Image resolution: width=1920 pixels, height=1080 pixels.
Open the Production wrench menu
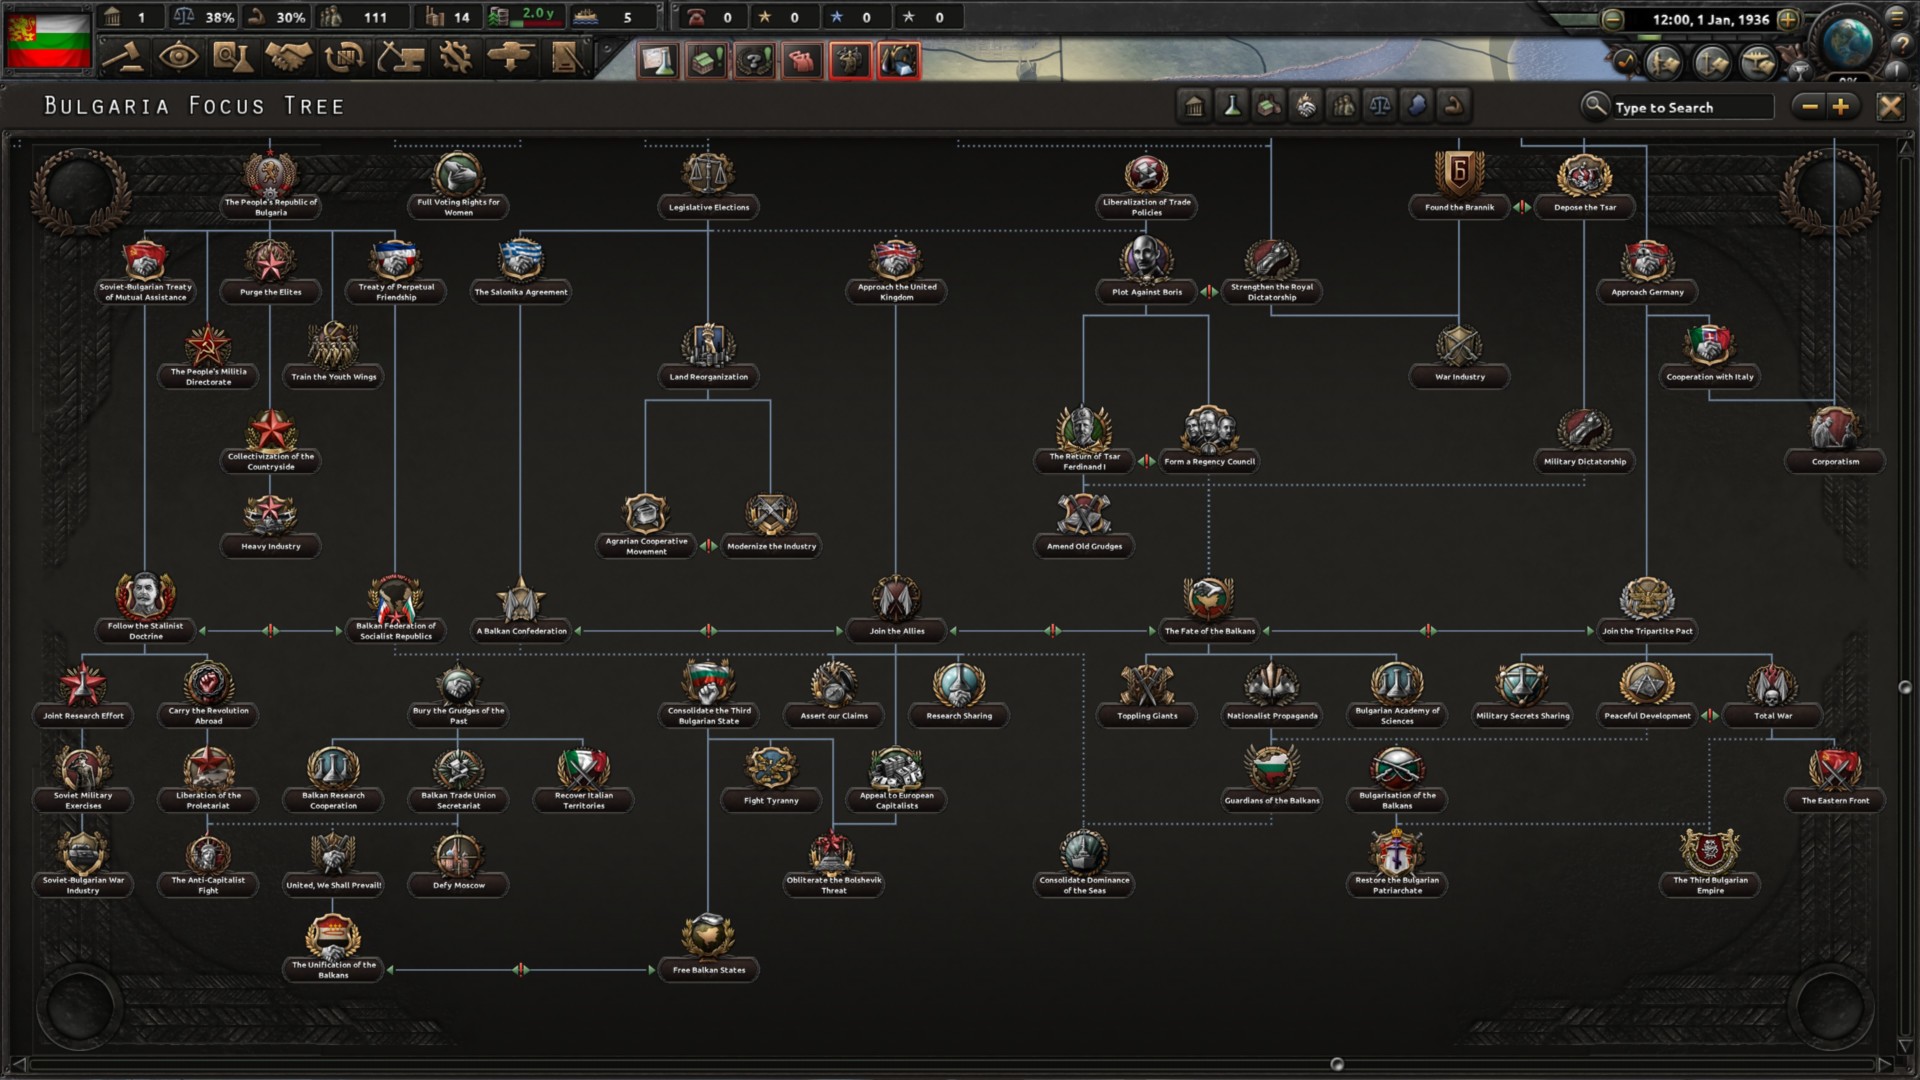pos(456,57)
